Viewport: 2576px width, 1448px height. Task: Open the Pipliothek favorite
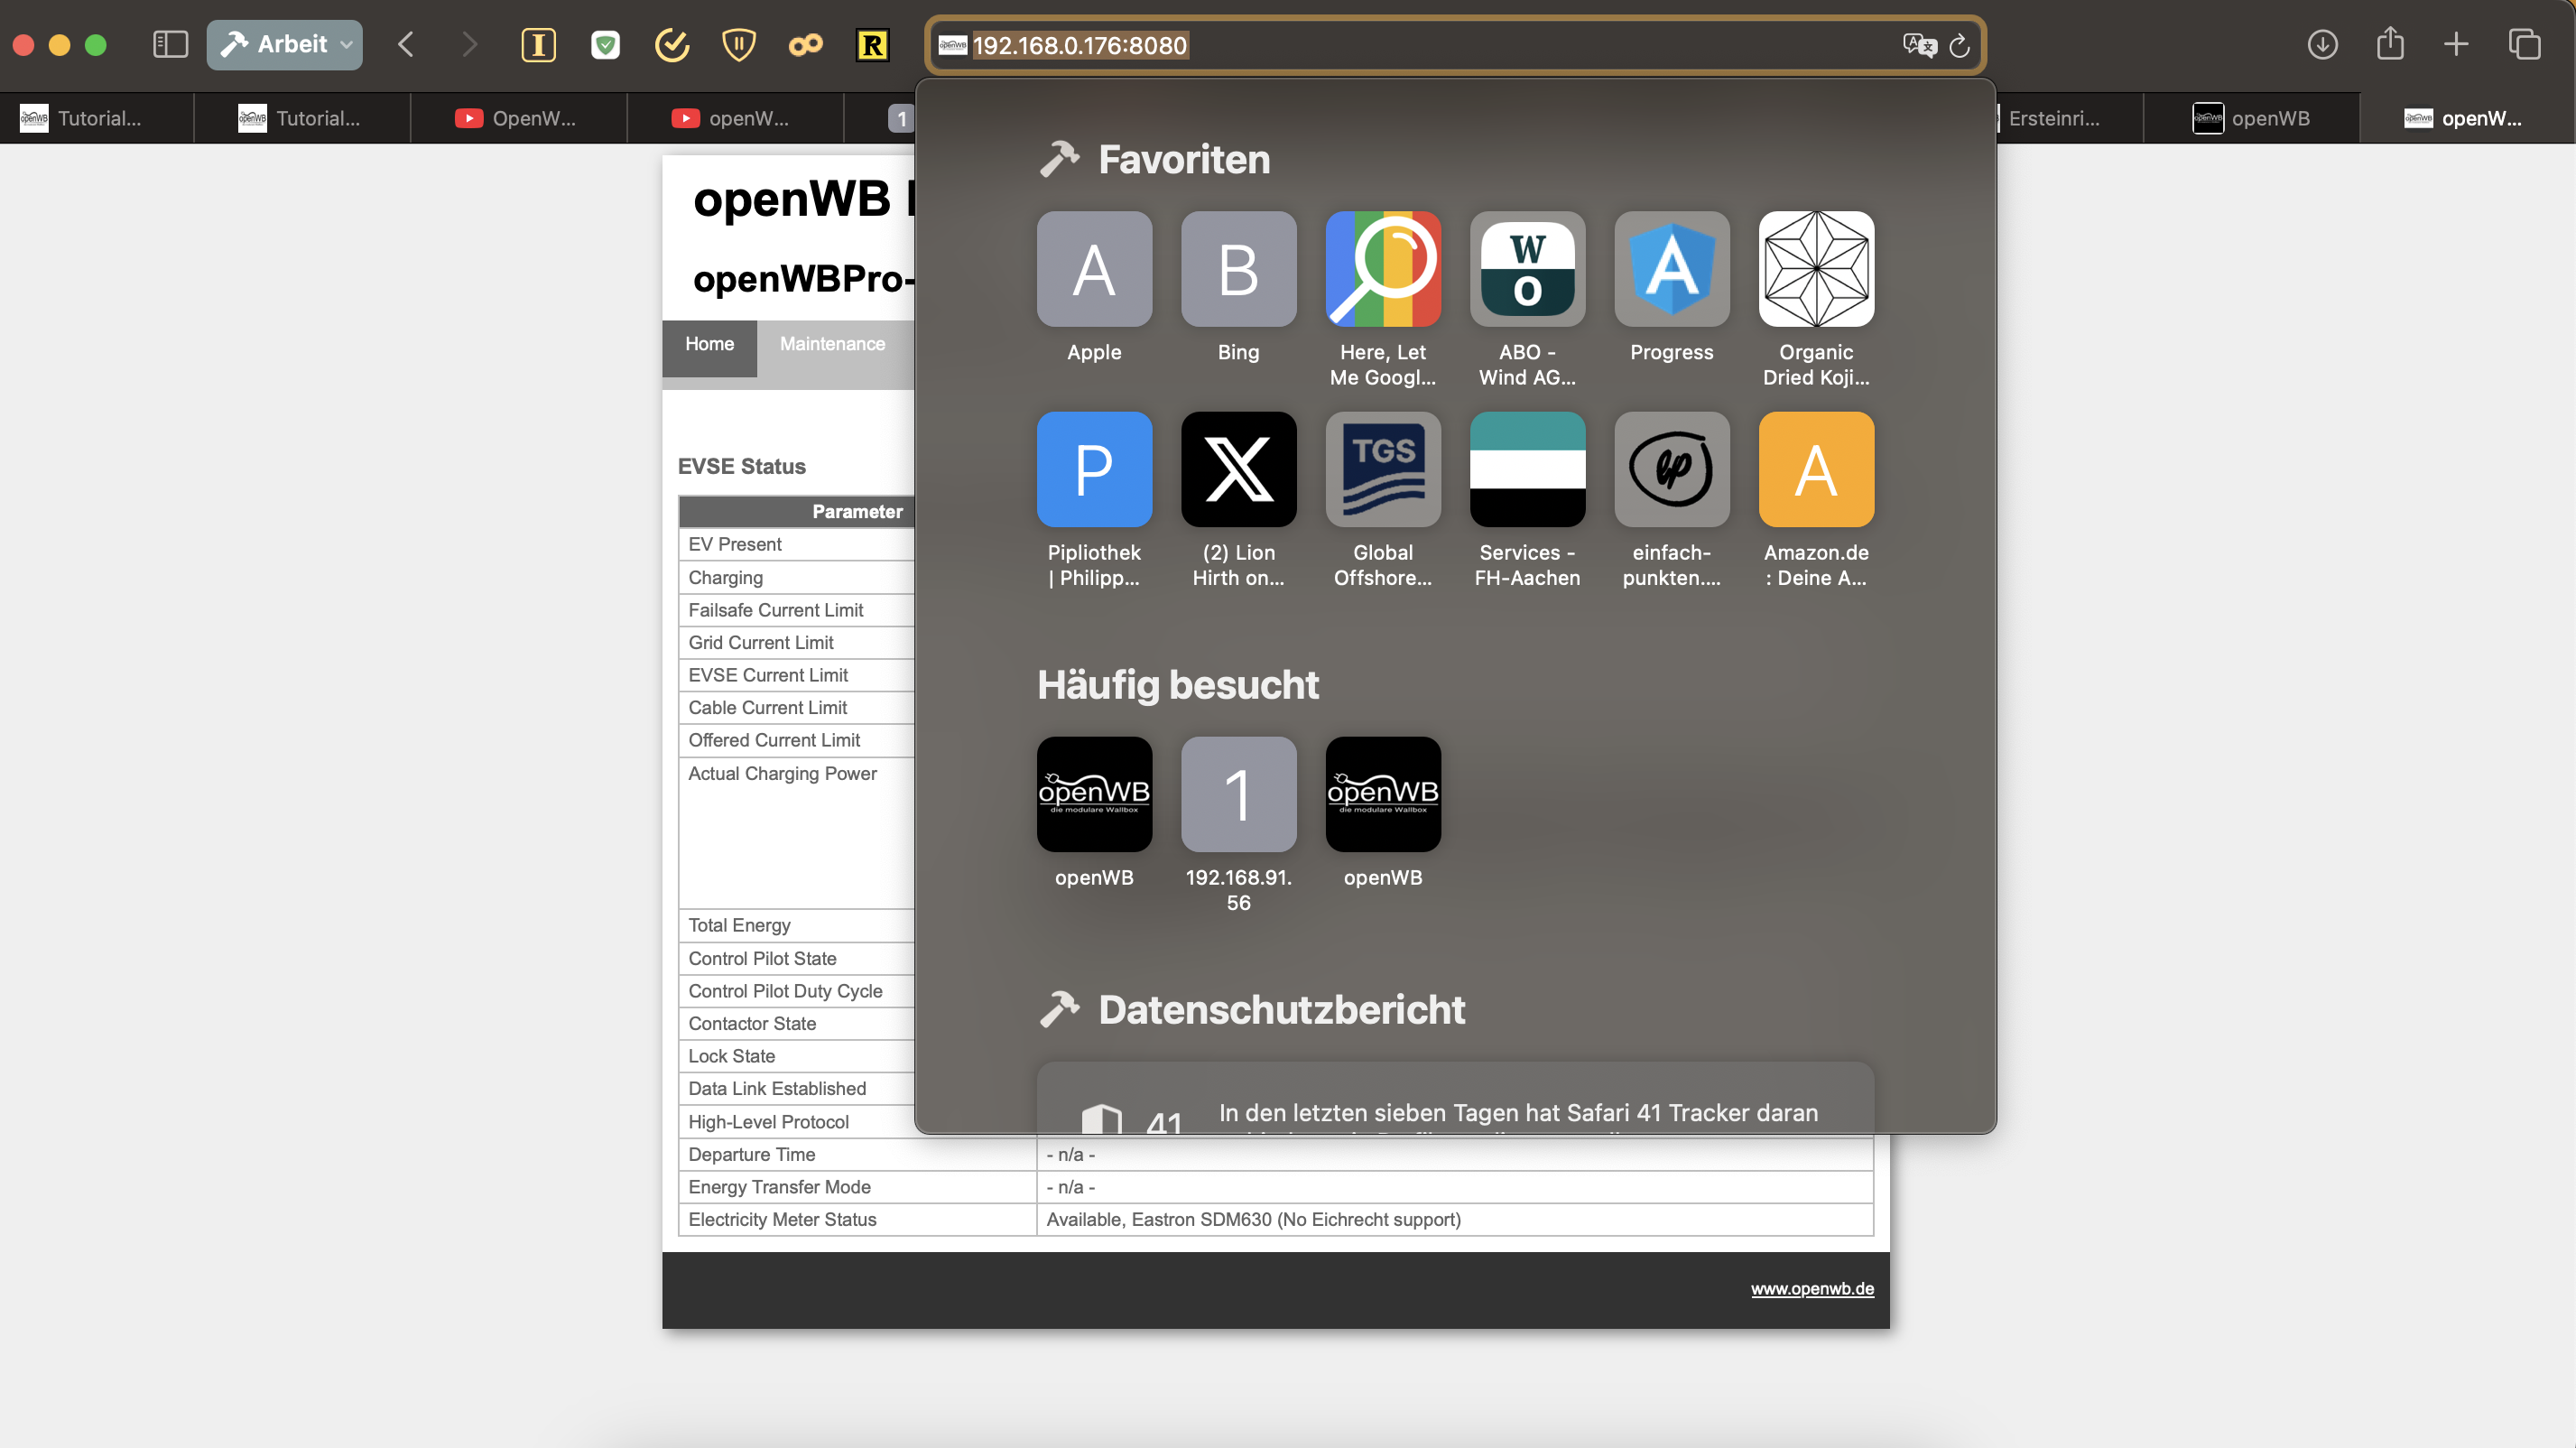(1094, 469)
